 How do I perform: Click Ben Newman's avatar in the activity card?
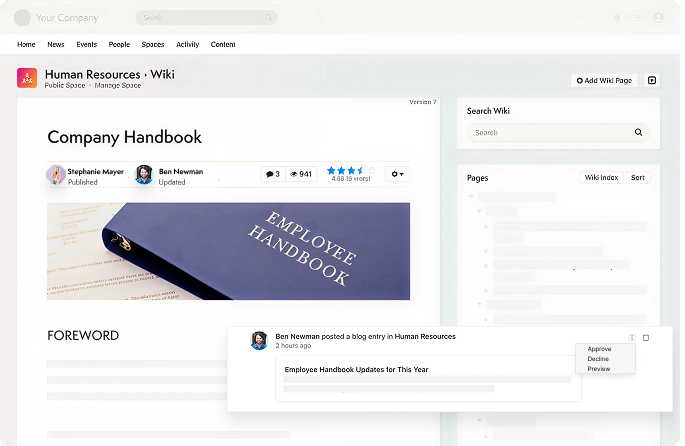tap(259, 340)
